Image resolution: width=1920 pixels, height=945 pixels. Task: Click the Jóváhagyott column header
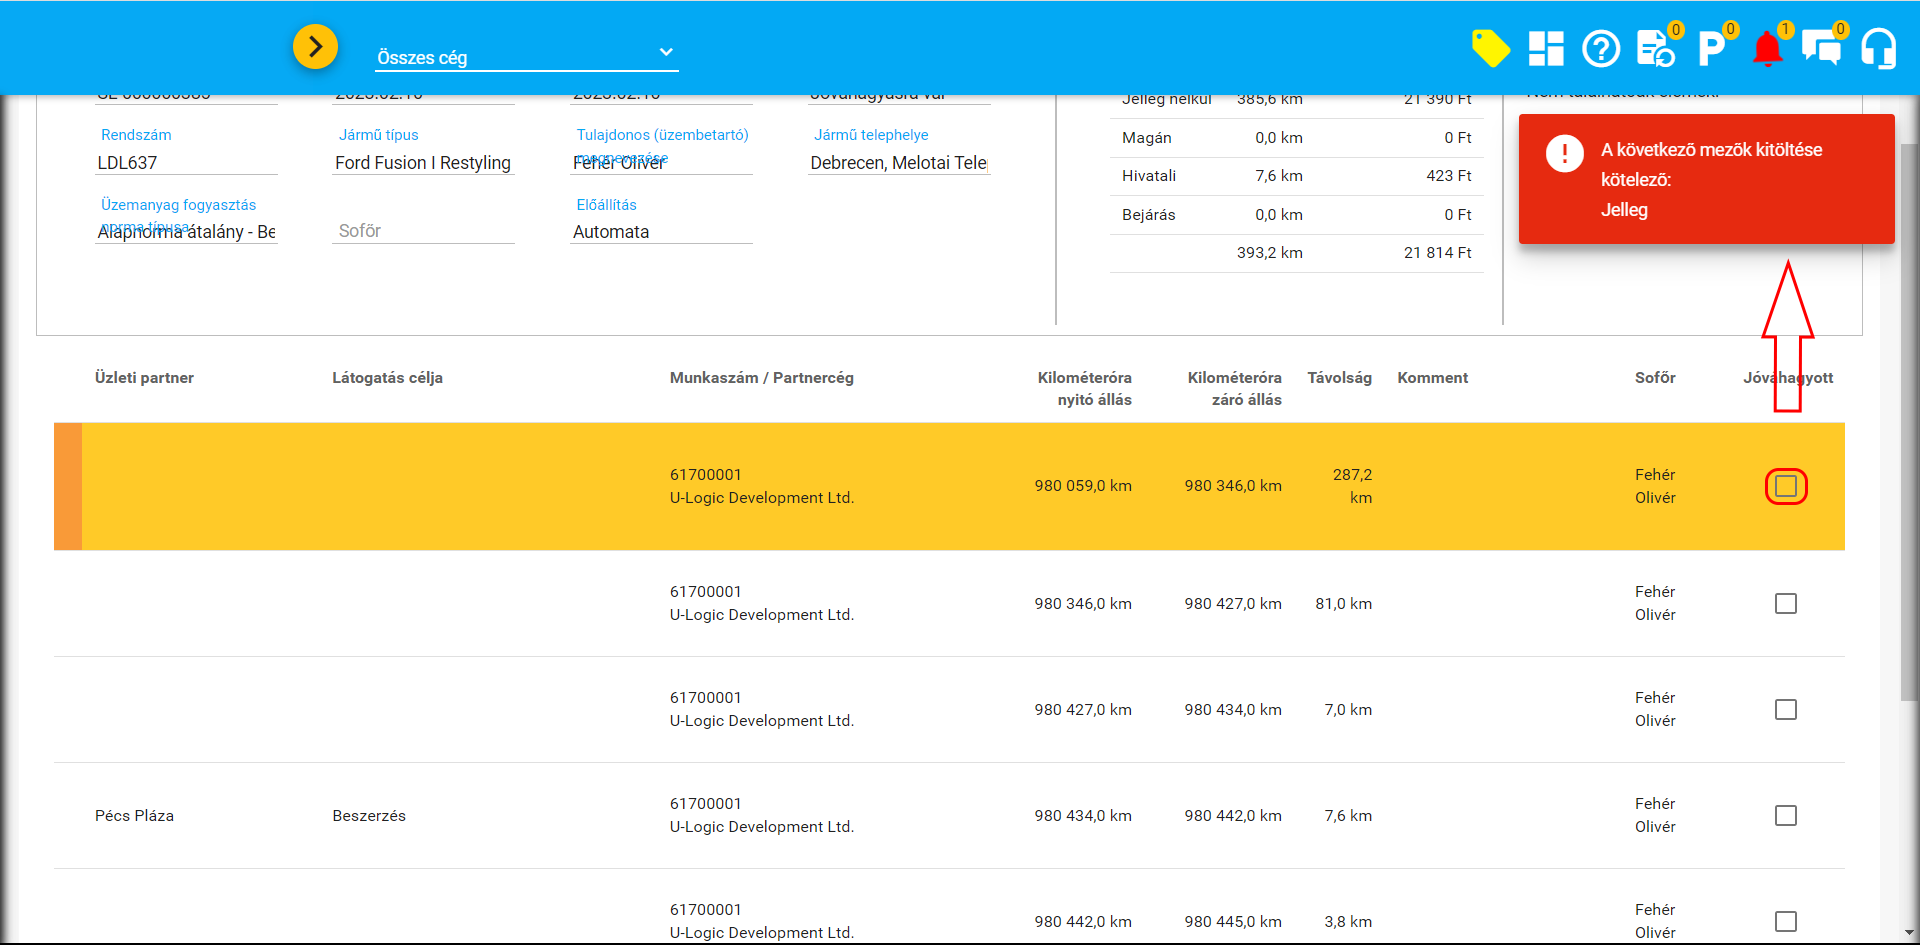(x=1788, y=378)
